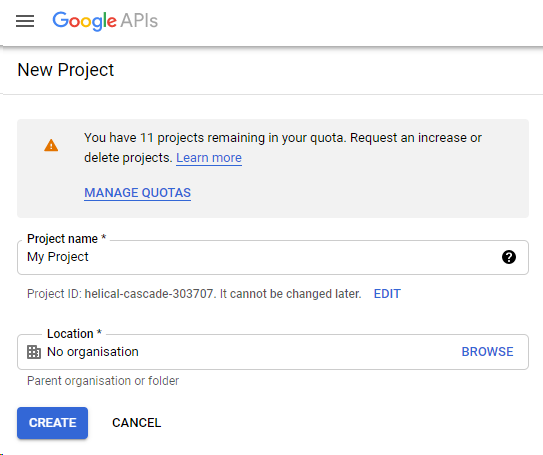Click the organisation building icon
The image size is (543, 455).
coord(34,352)
